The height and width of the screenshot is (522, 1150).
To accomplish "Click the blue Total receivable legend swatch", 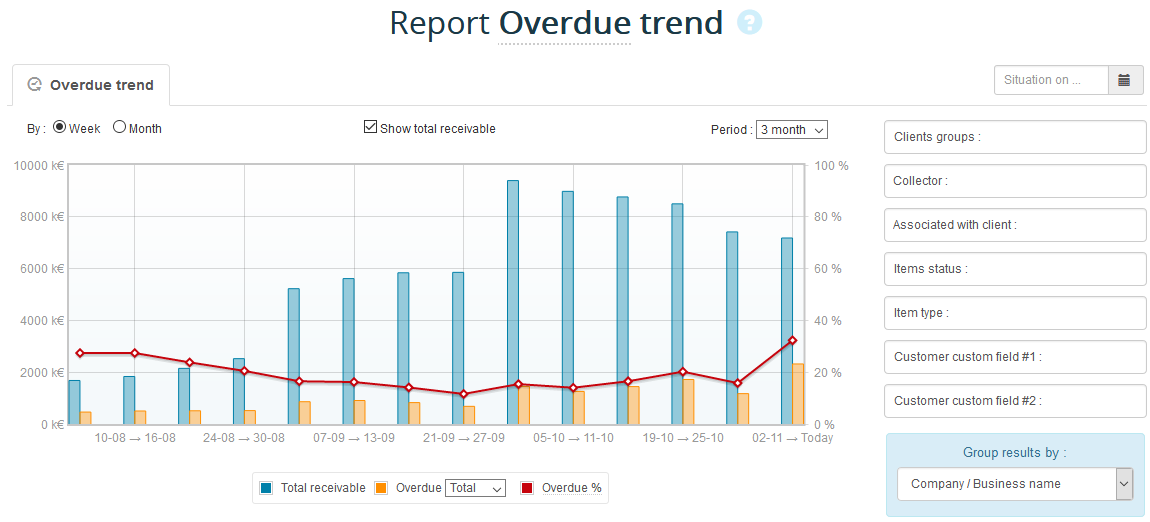I will tap(266, 488).
